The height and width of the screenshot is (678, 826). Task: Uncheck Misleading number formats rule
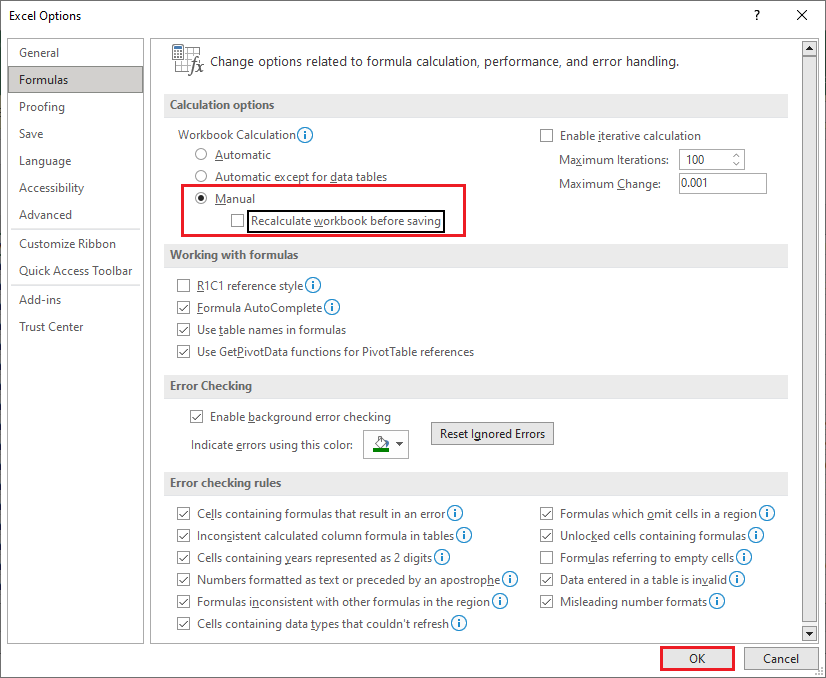546,602
